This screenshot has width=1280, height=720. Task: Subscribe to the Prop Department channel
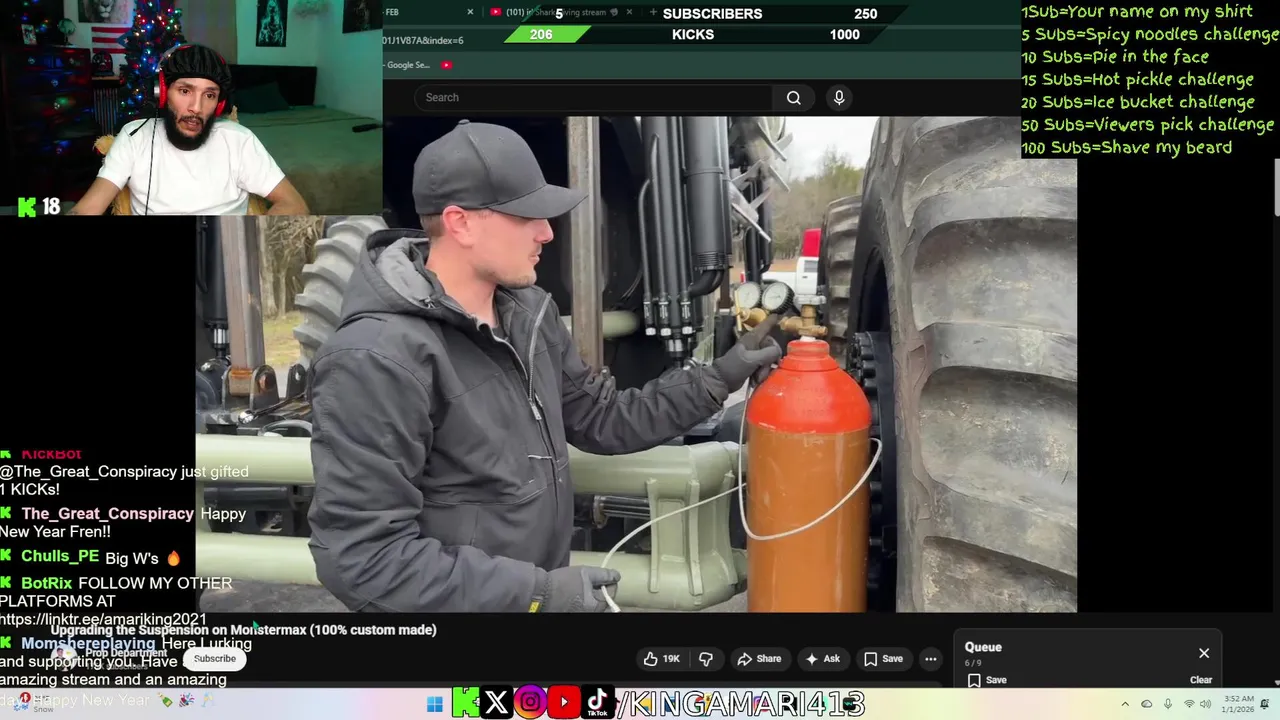(215, 658)
